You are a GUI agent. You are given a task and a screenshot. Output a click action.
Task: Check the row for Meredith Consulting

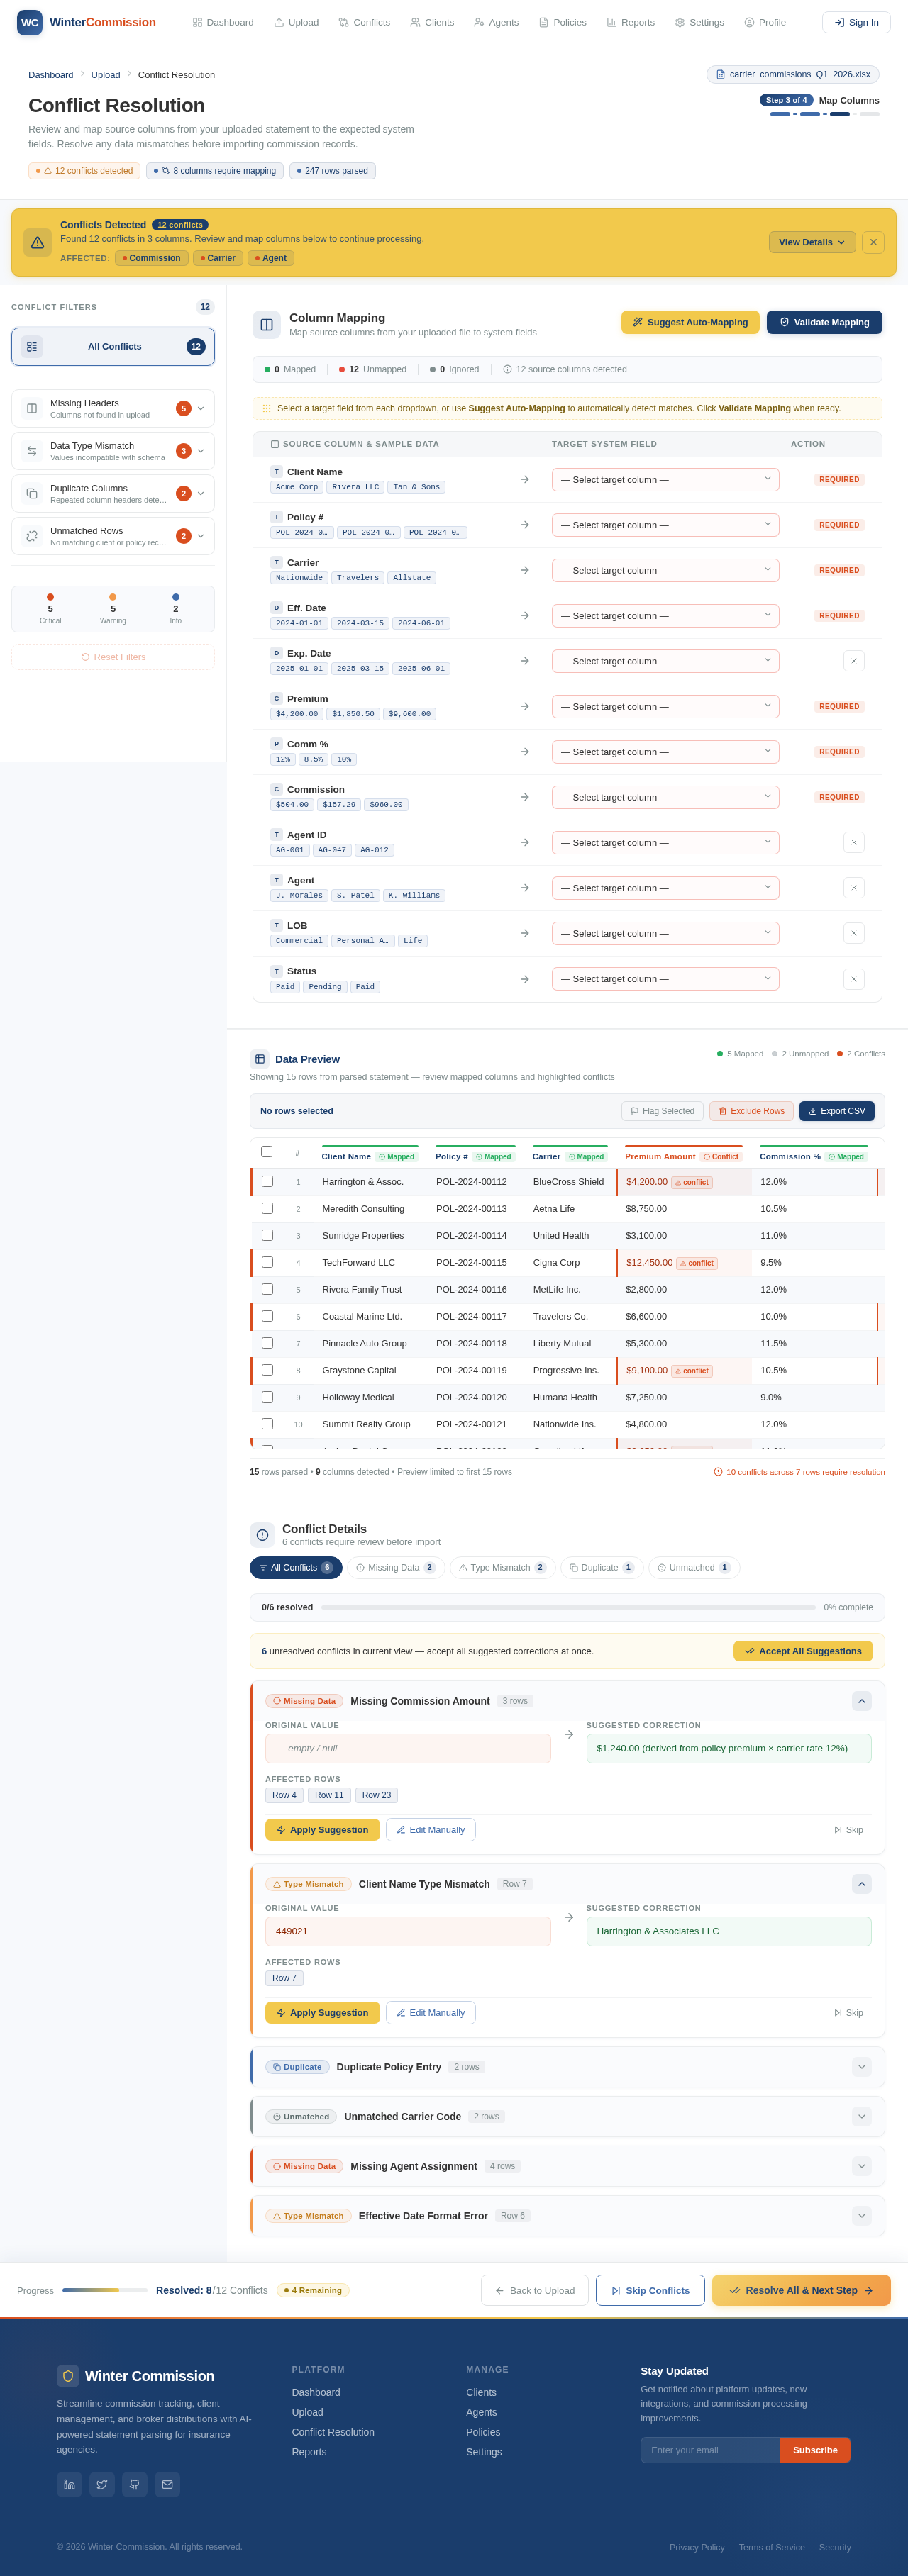pos(267,1208)
